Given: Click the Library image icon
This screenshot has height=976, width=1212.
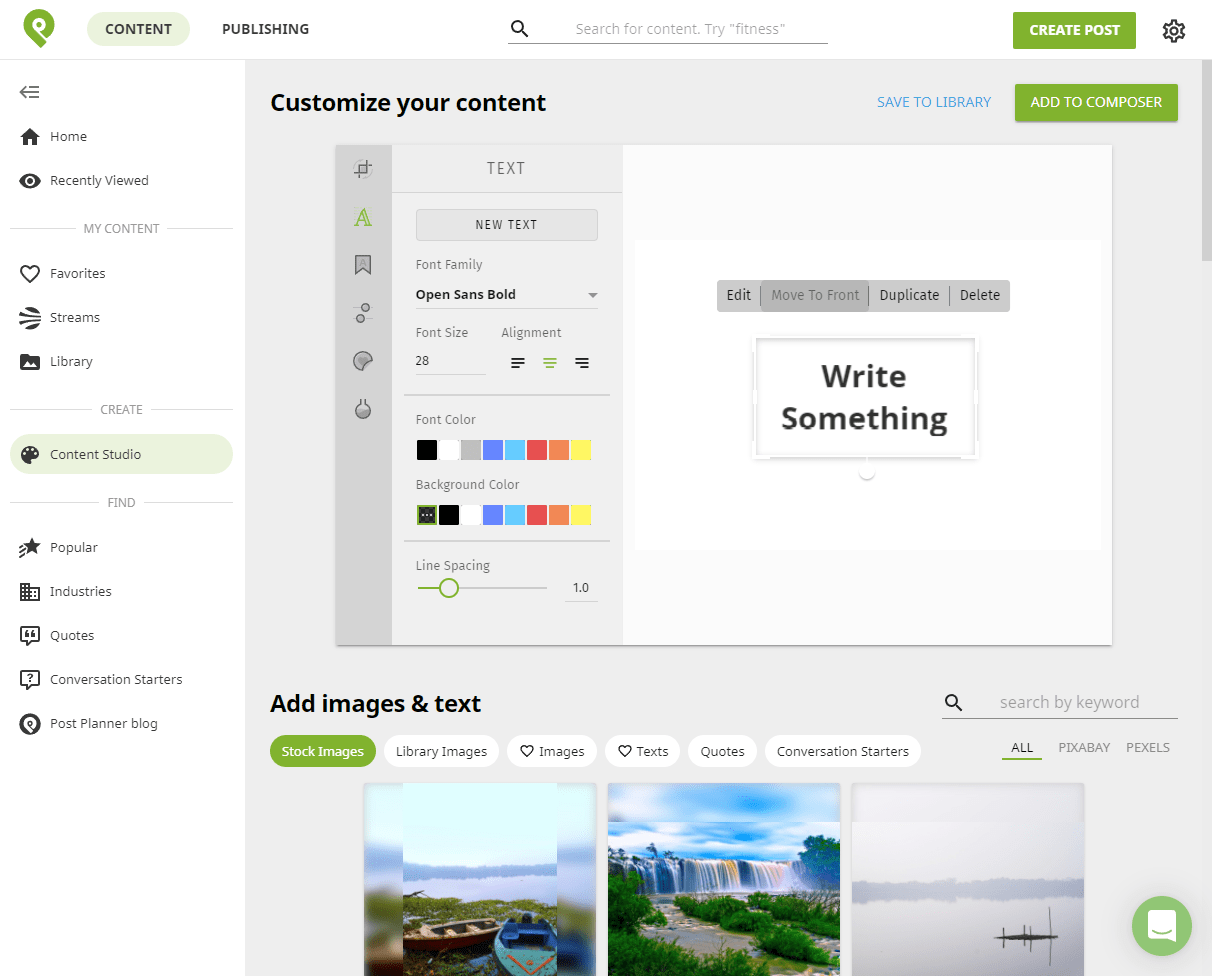Looking at the screenshot, I should coord(30,362).
